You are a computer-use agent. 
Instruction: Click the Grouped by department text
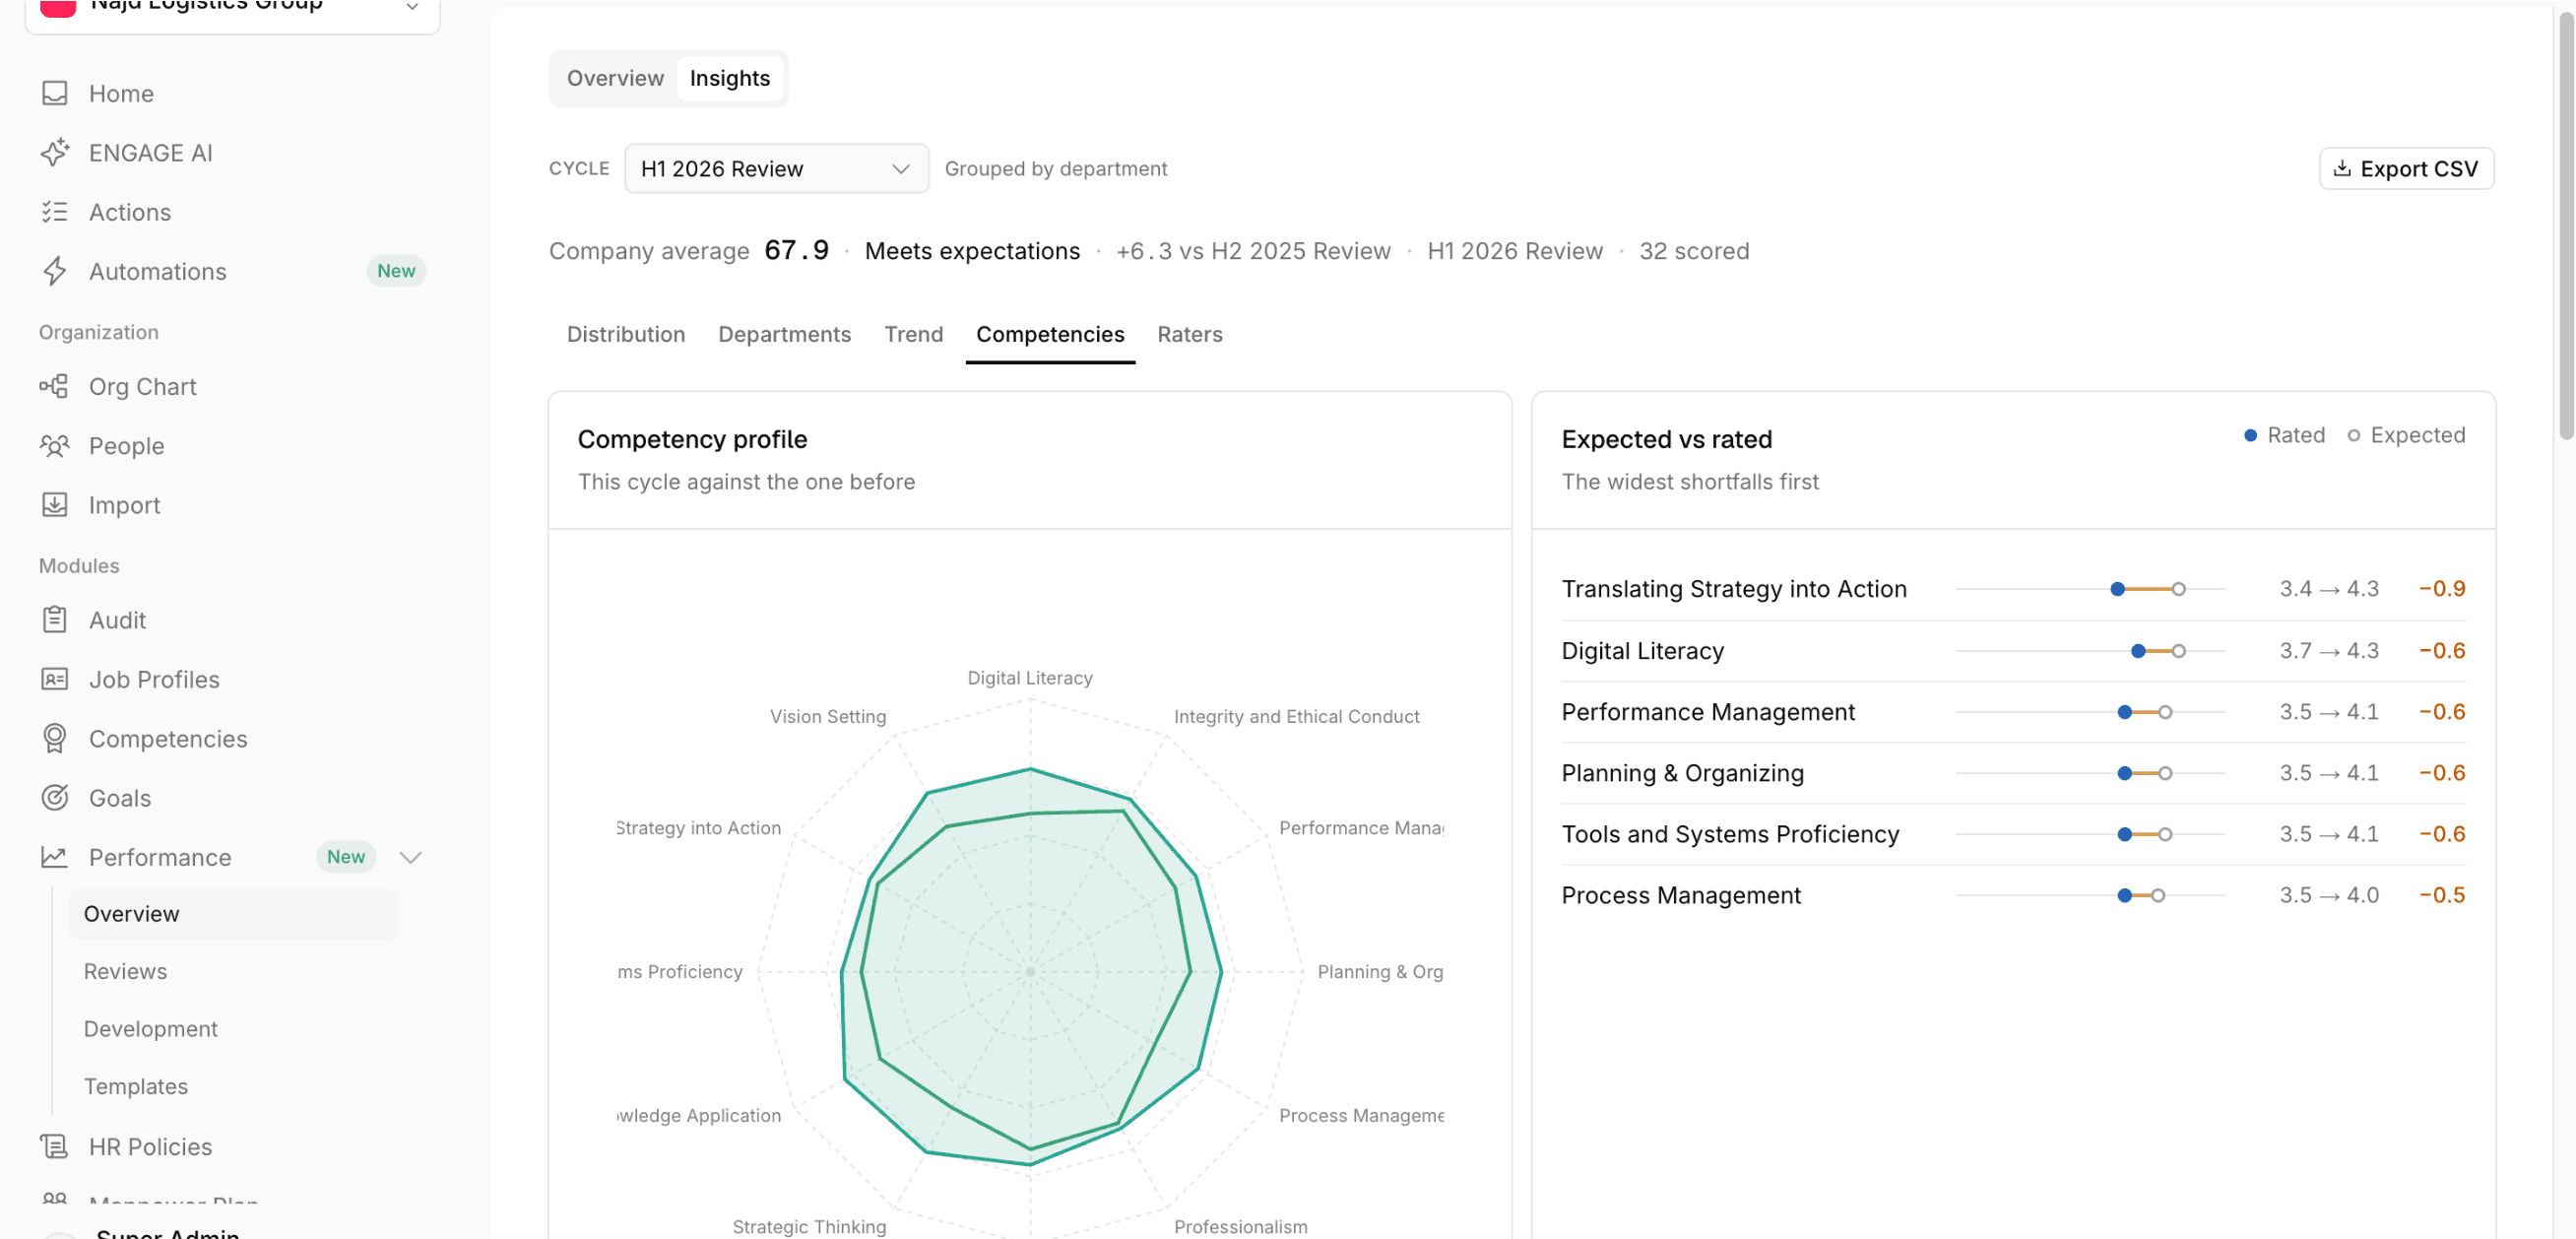1056,168
